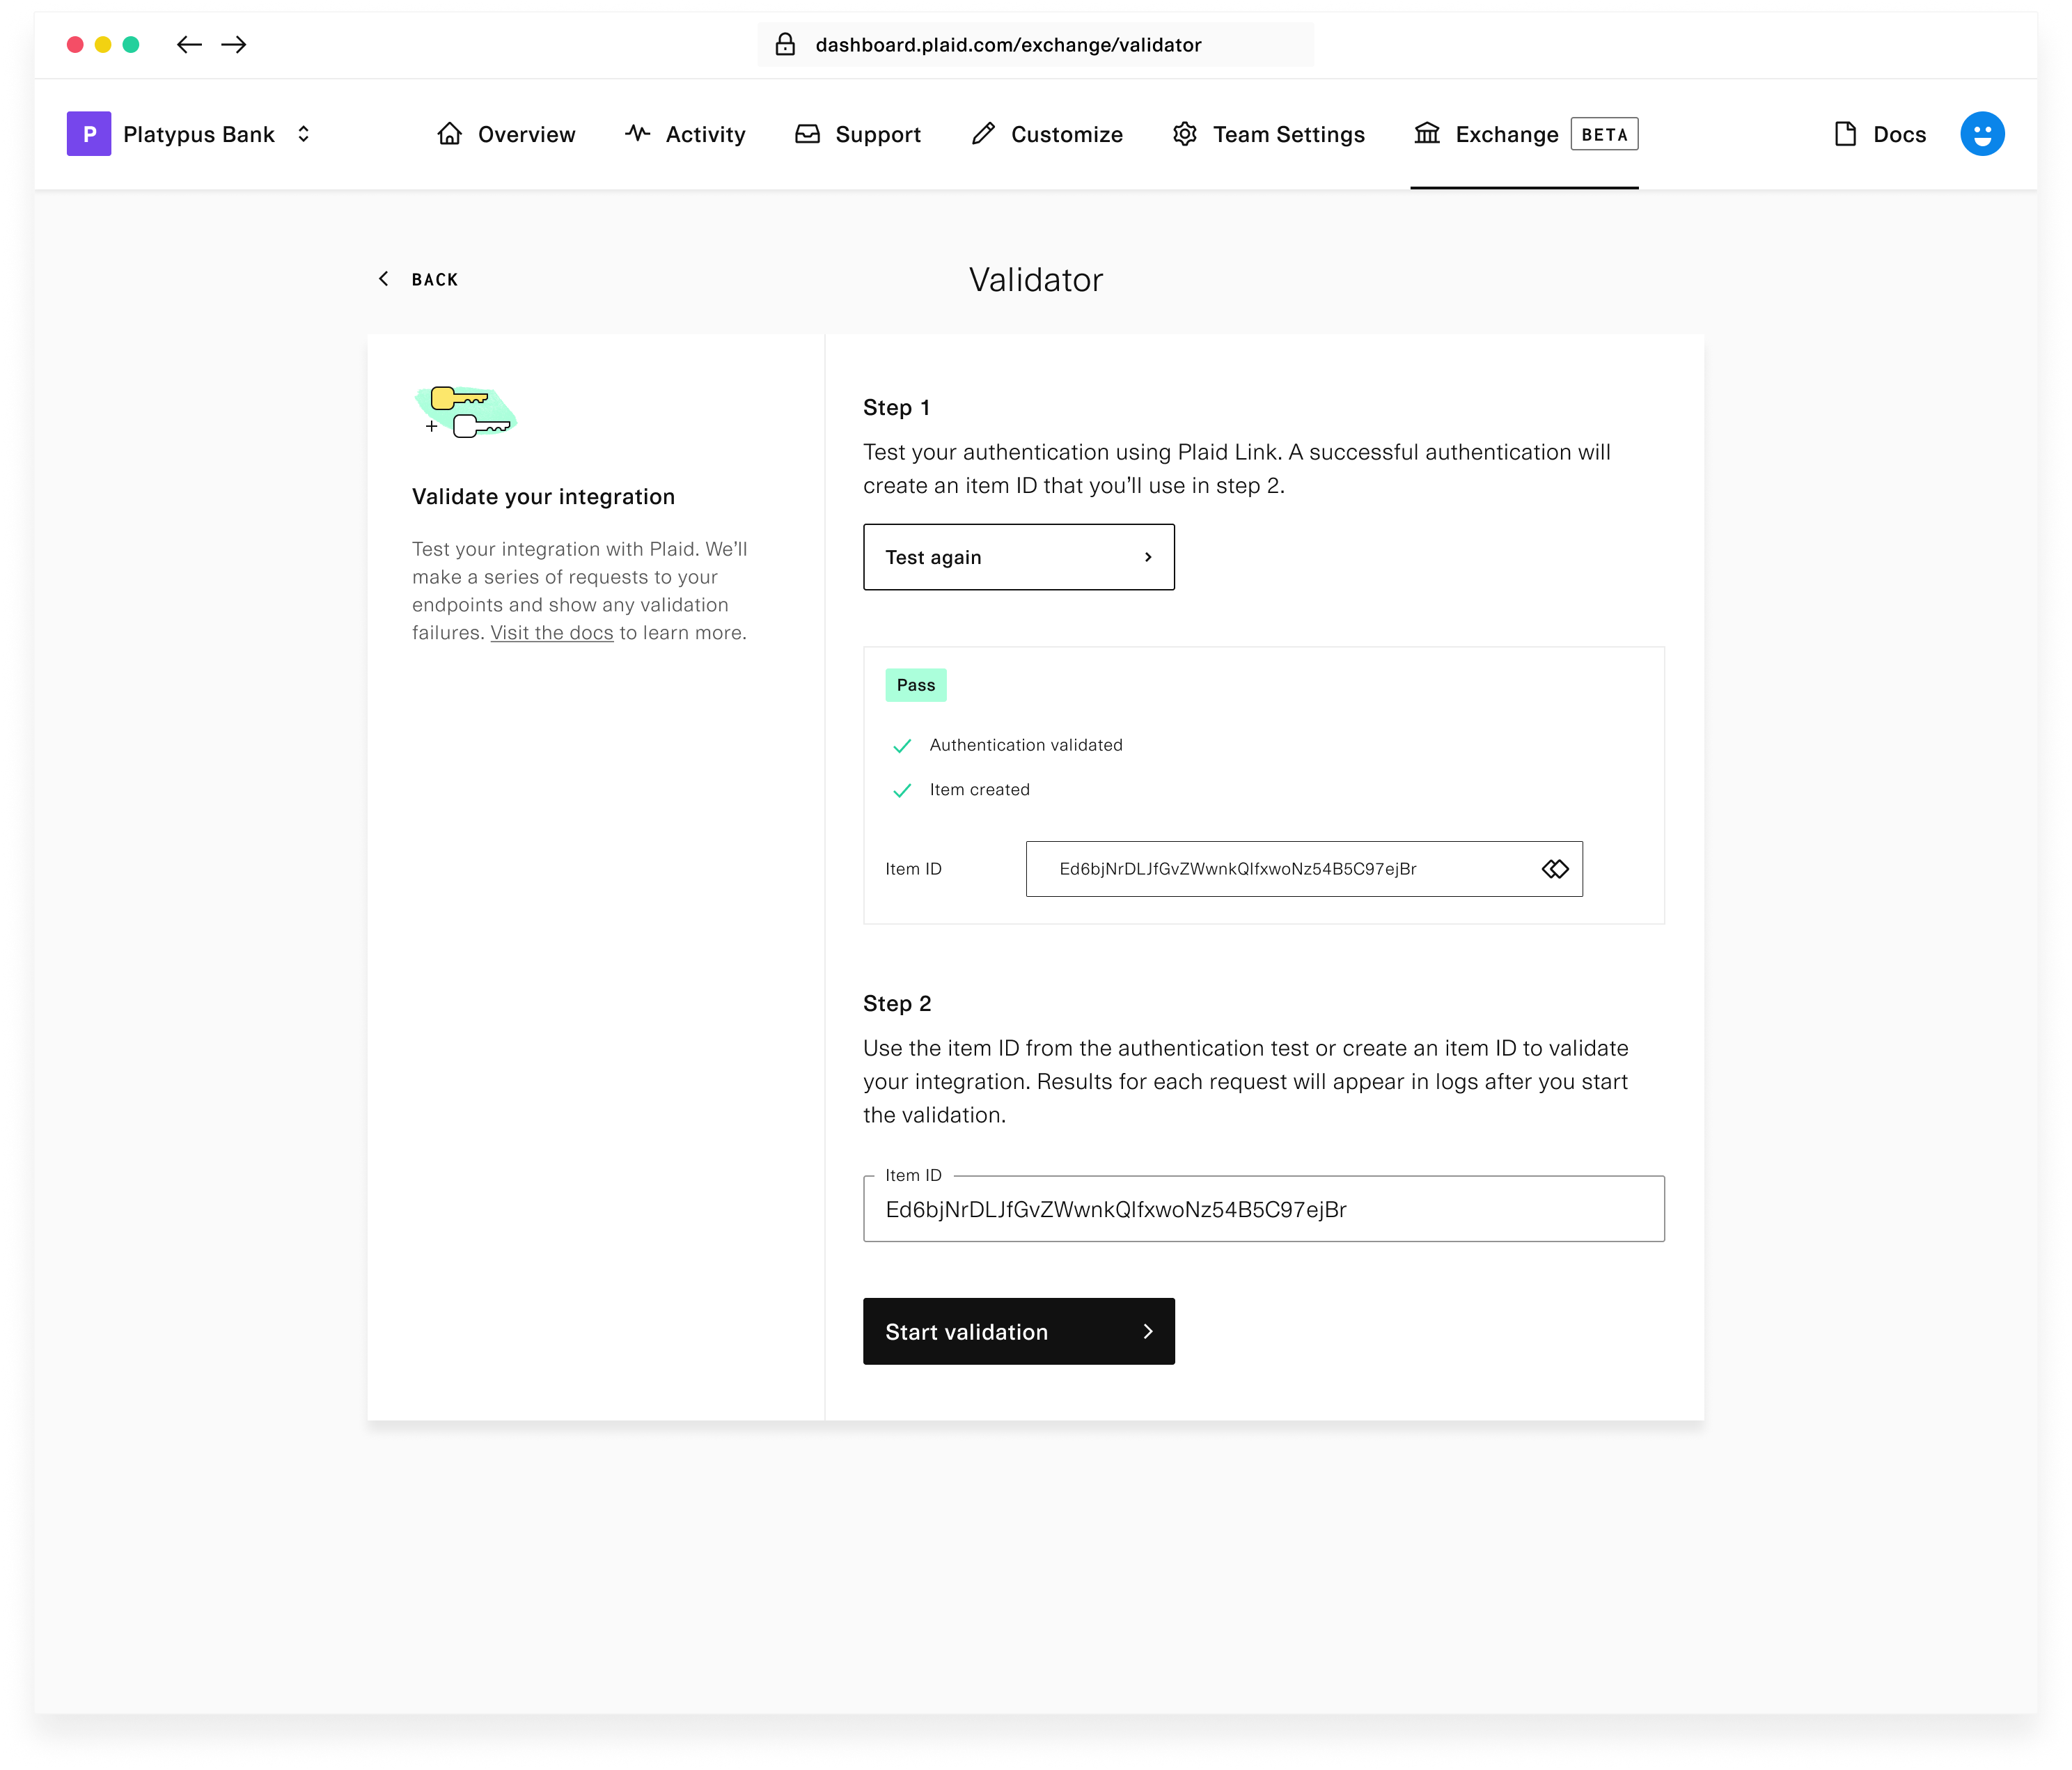Click the BETA badge
This screenshot has width=2072, height=1770.
(1604, 134)
